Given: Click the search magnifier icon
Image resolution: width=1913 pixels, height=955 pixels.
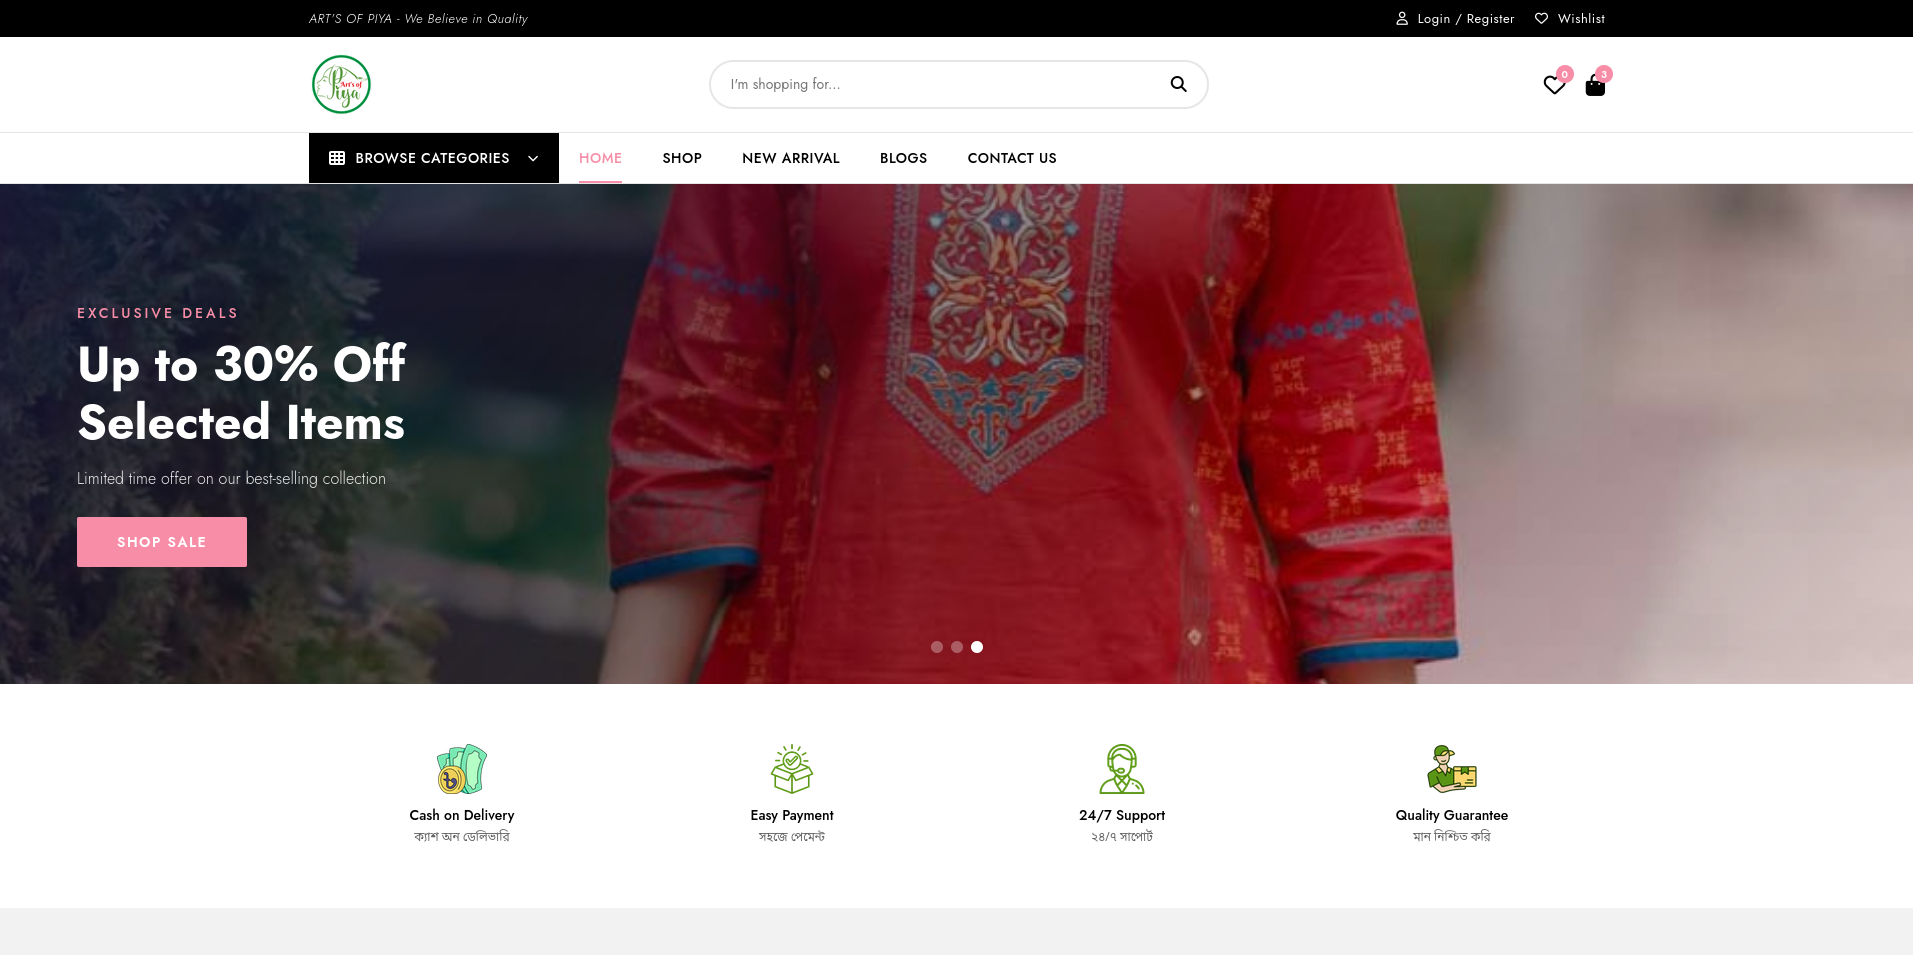Looking at the screenshot, I should click(1178, 84).
